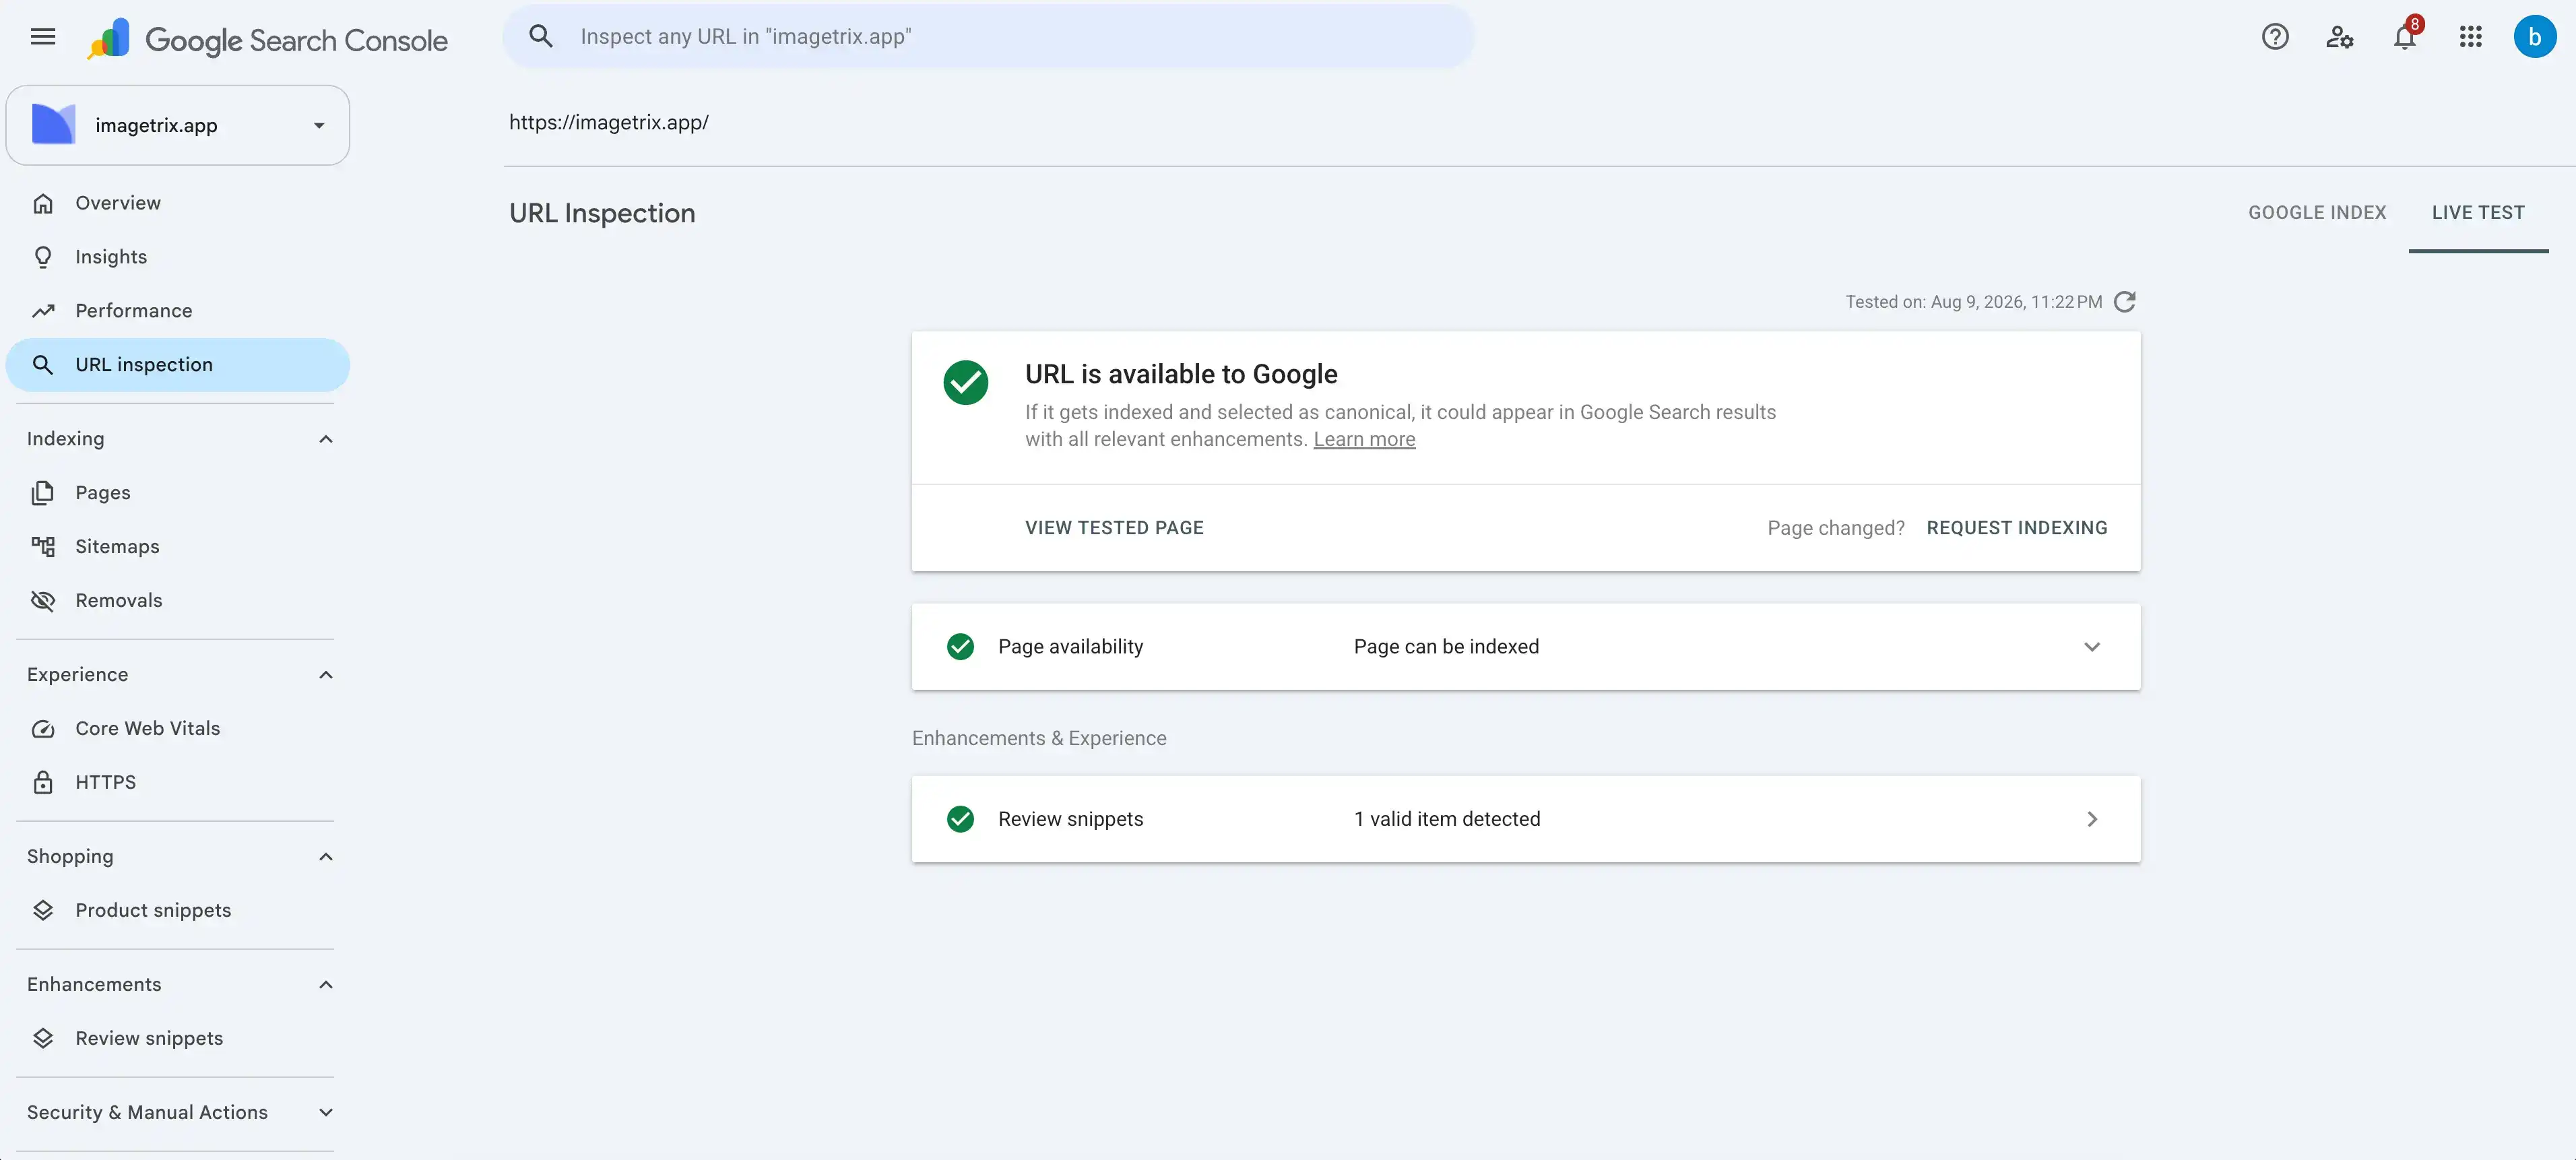Click the 'Enhancements & Experience' heading
Image resolution: width=2576 pixels, height=1160 pixels.
[x=1039, y=738]
